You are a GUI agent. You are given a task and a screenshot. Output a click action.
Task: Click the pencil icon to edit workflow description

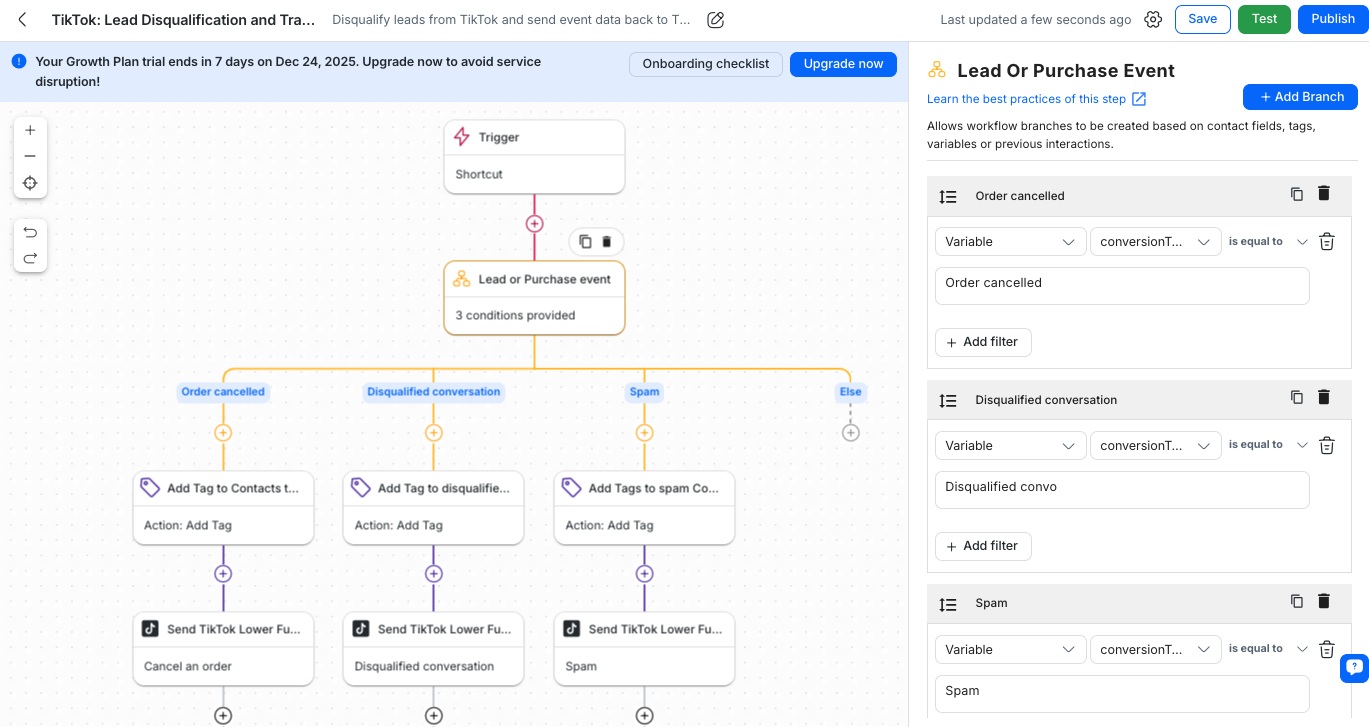click(715, 19)
